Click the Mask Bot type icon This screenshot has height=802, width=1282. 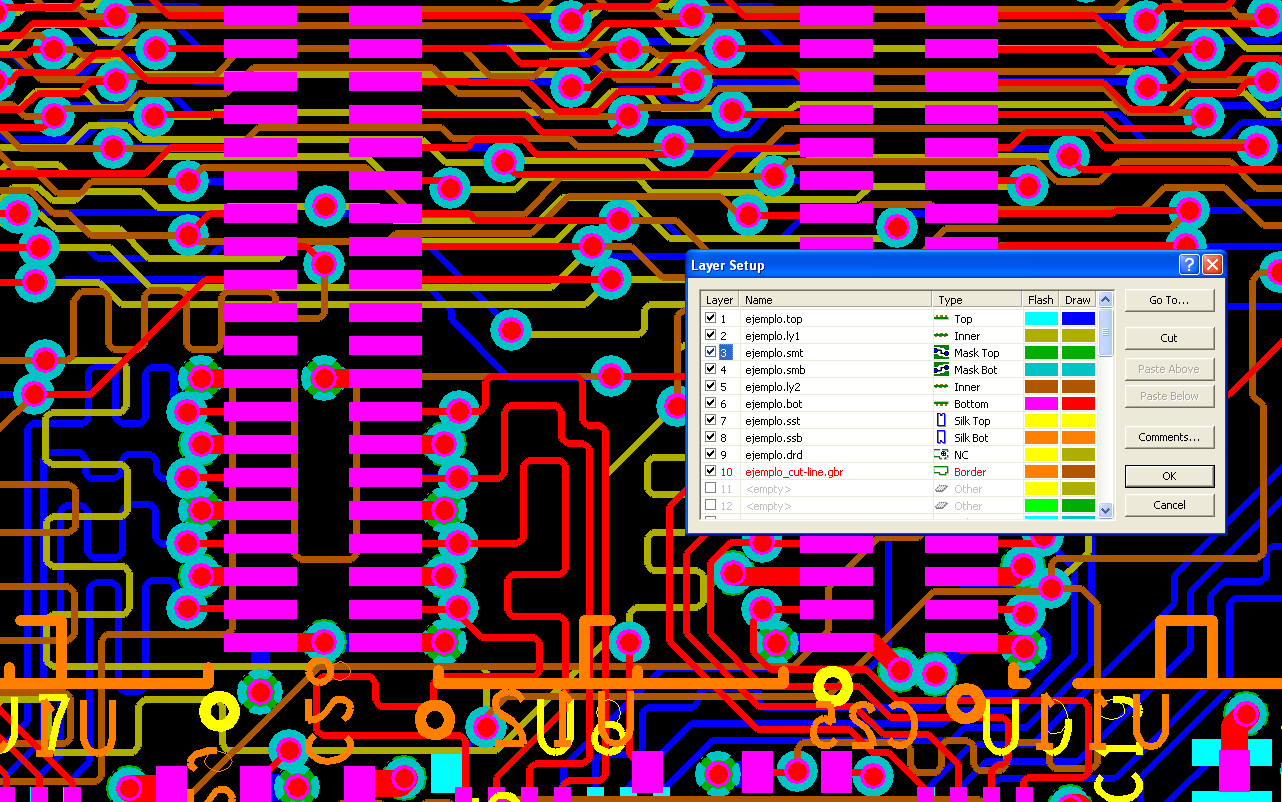point(940,370)
